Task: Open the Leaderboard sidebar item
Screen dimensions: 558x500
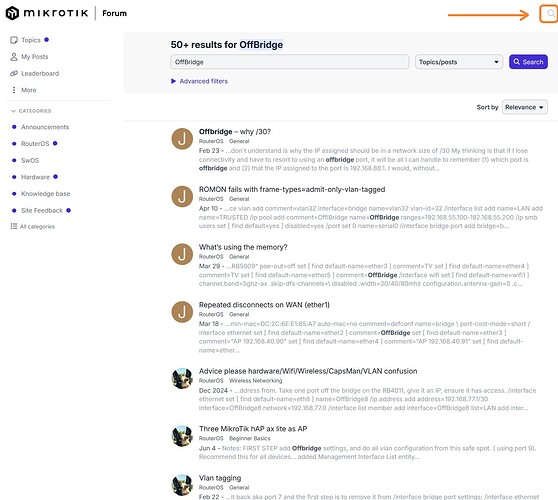Action: point(40,73)
